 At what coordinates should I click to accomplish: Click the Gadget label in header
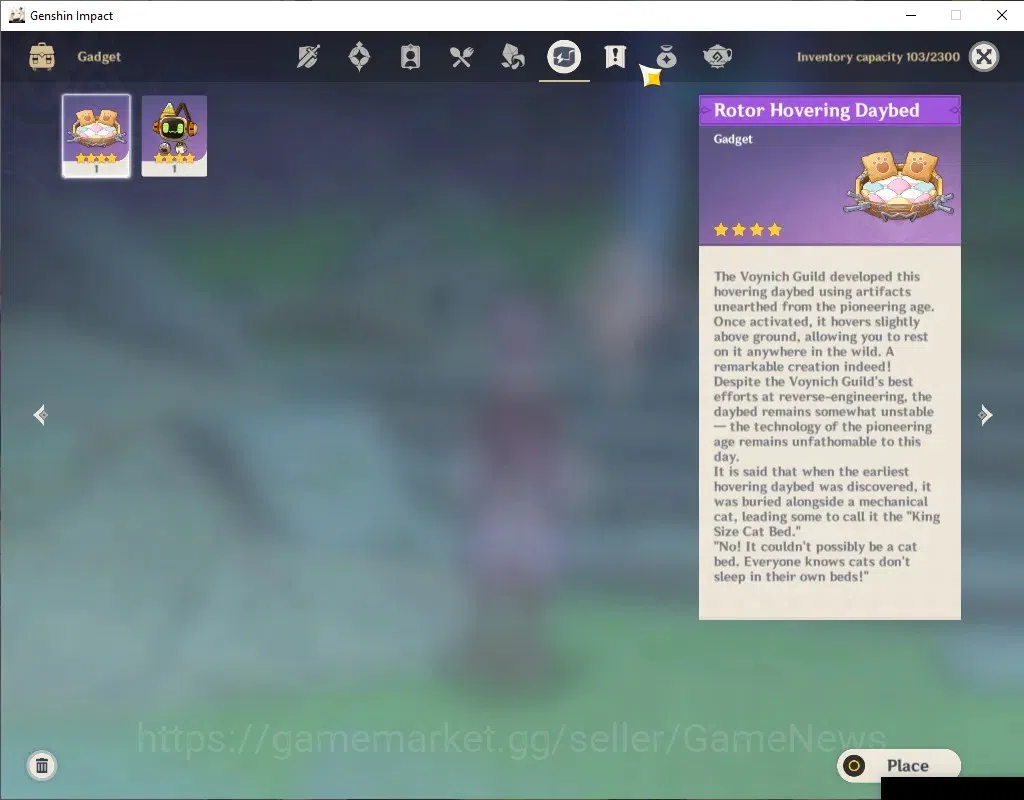point(99,57)
